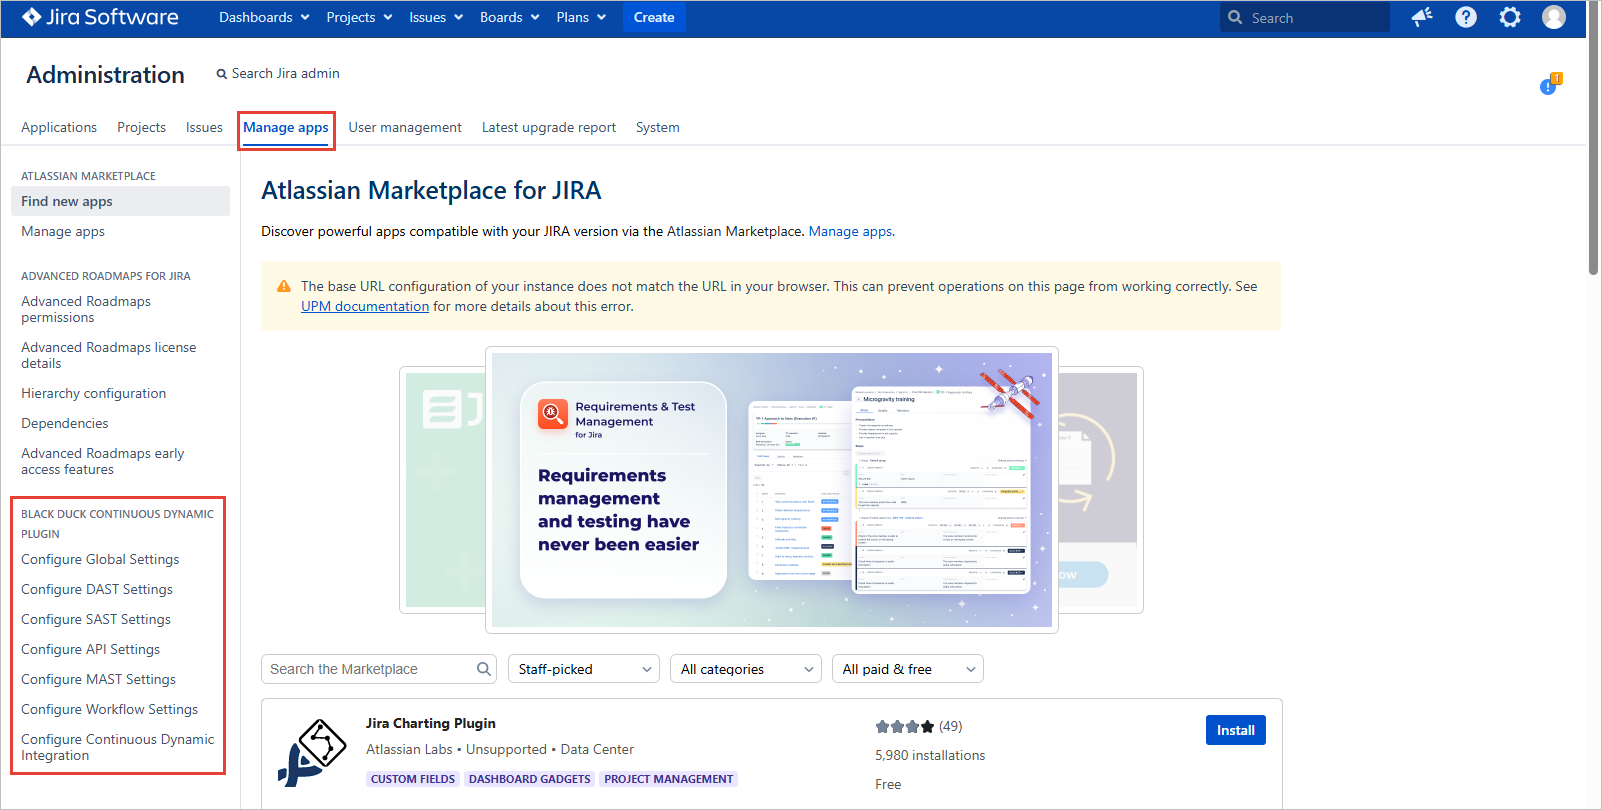Open the All categories dropdown
Image resolution: width=1602 pixels, height=810 pixels.
746,669
